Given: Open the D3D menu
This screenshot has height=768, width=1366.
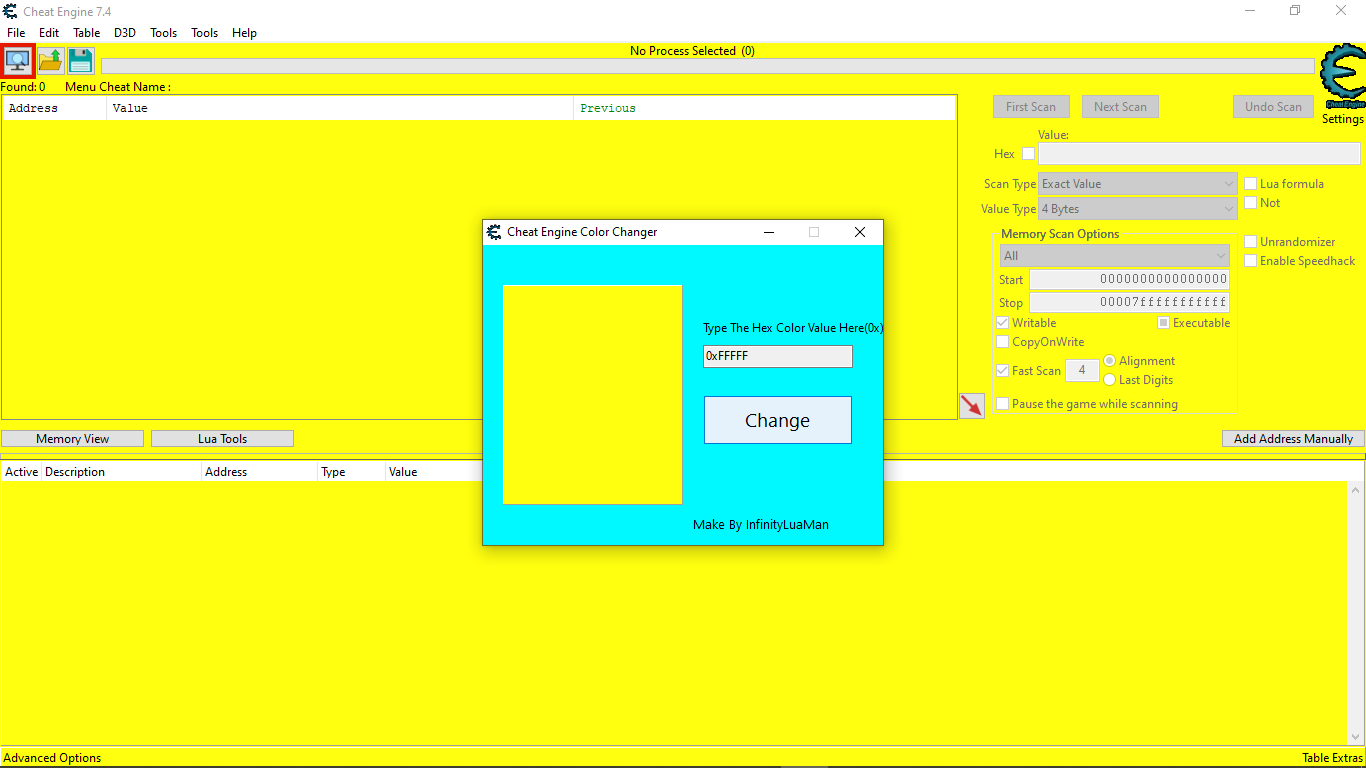Looking at the screenshot, I should click(125, 33).
